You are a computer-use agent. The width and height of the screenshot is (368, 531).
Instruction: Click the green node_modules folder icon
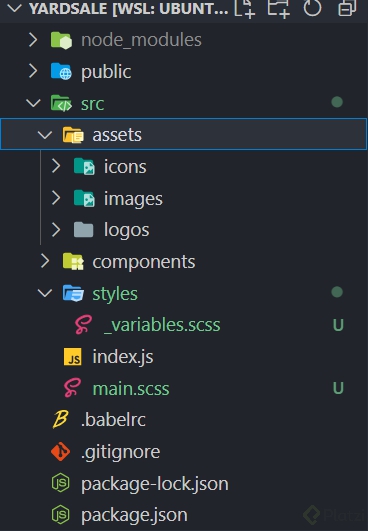coord(61,40)
